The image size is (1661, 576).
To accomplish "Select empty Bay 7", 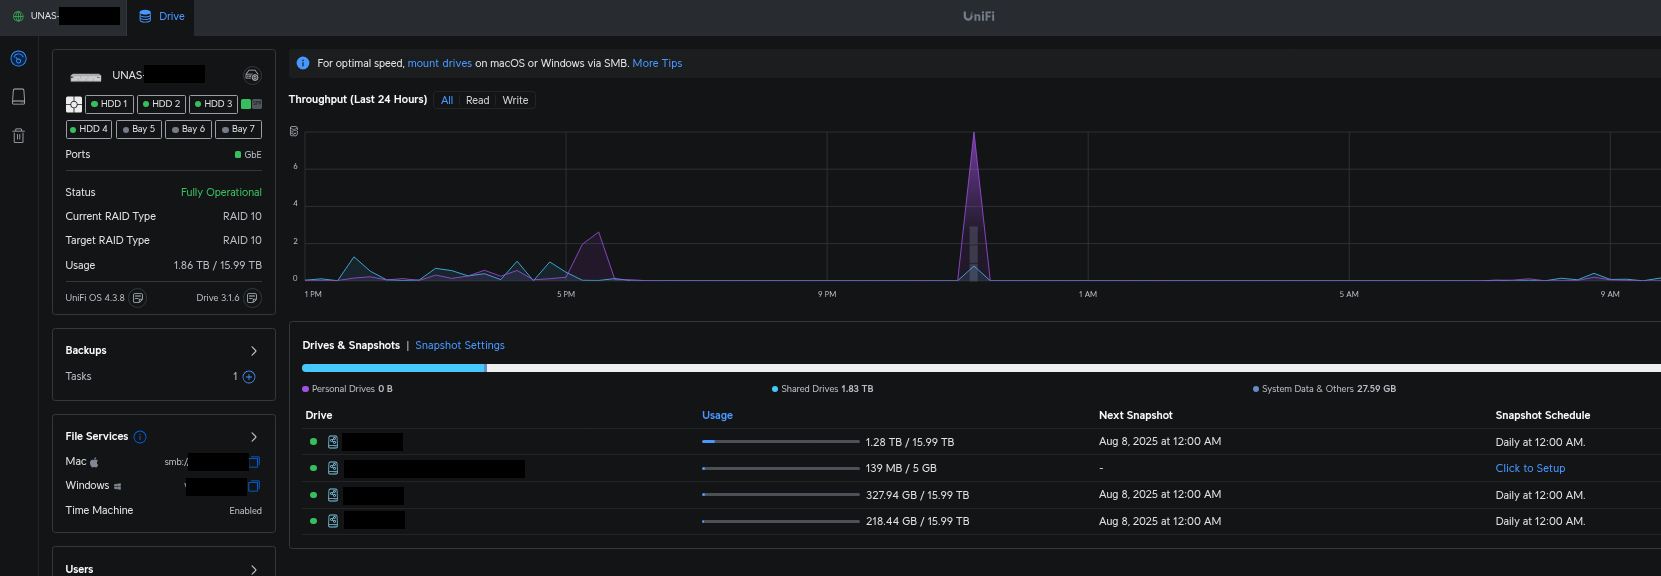I will (238, 129).
